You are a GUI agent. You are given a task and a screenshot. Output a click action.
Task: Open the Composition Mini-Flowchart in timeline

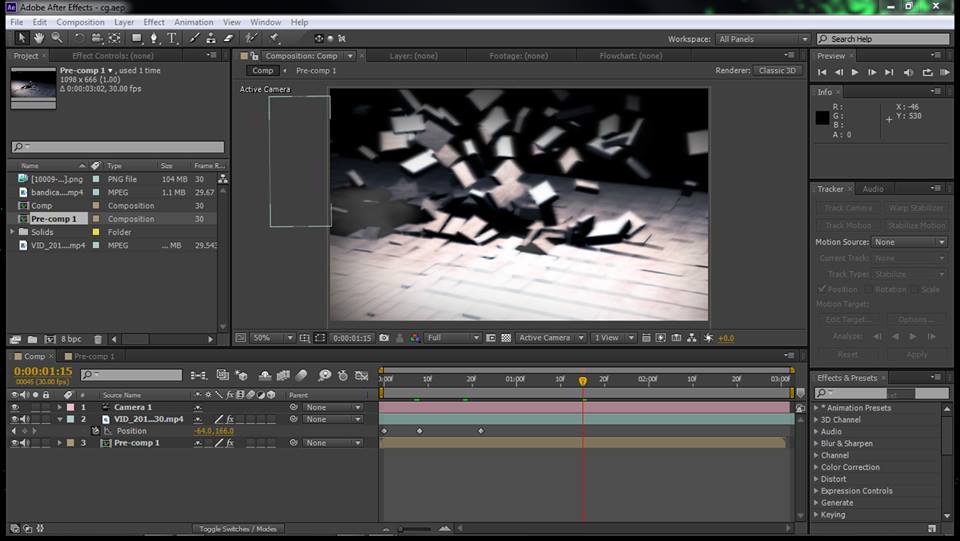click(x=198, y=375)
